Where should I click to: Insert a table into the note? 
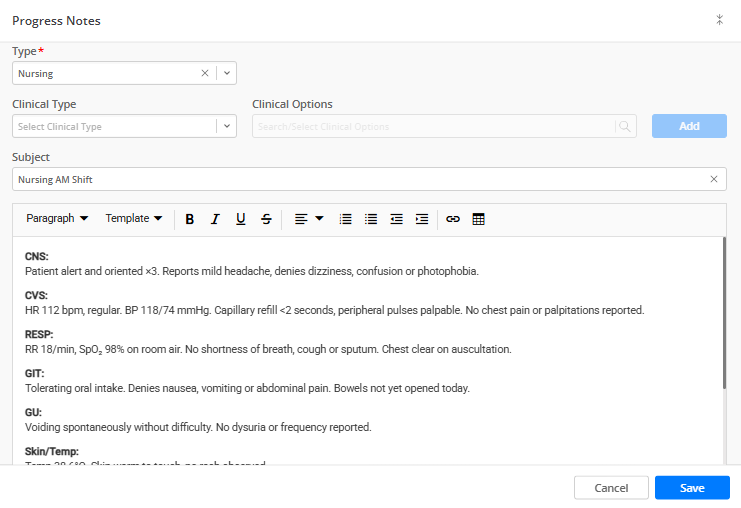[479, 219]
